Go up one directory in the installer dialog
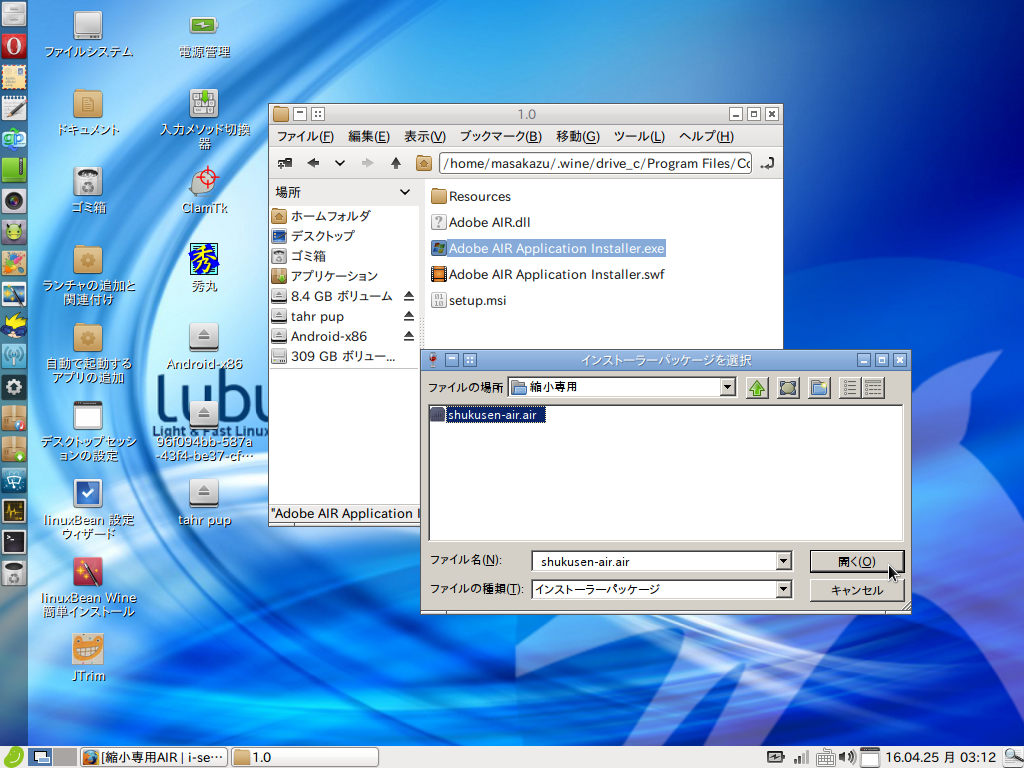 pos(757,388)
